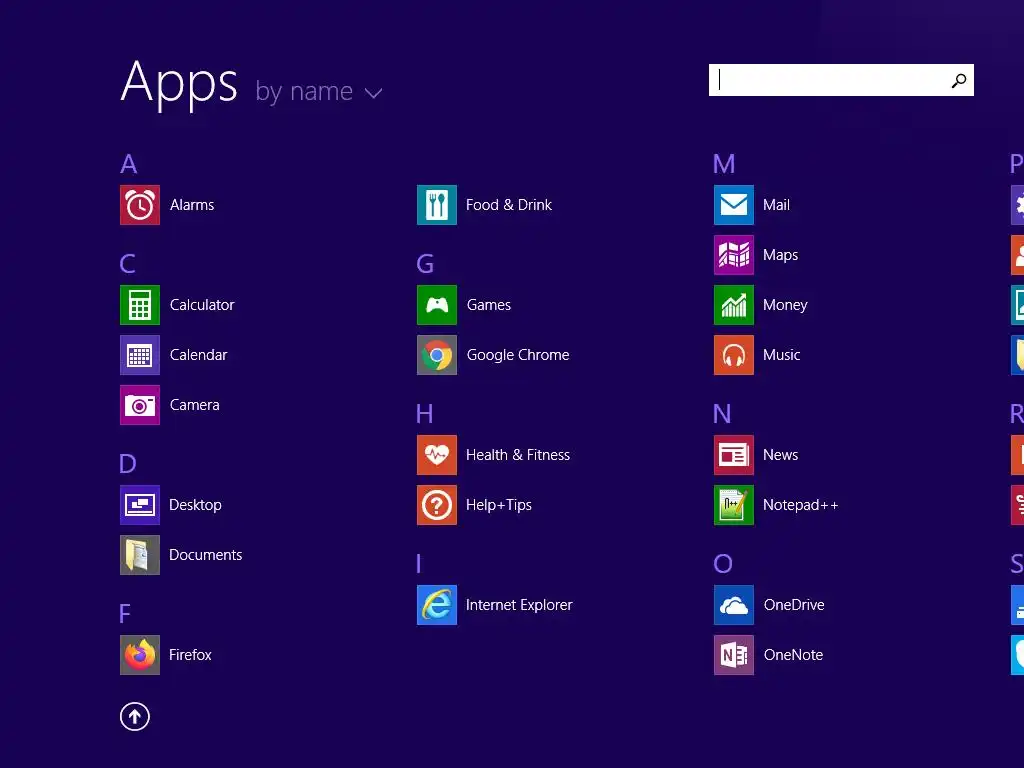Open the Food & Drink app icon
This screenshot has height=768, width=1024.
pyautogui.click(x=437, y=205)
